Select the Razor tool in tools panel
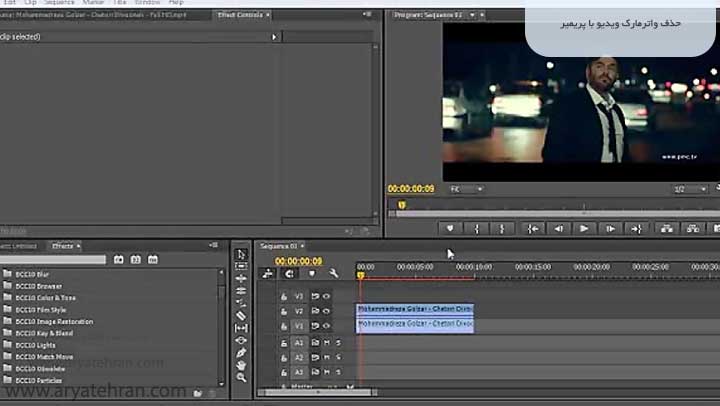The width and height of the screenshot is (720, 406). [241, 315]
